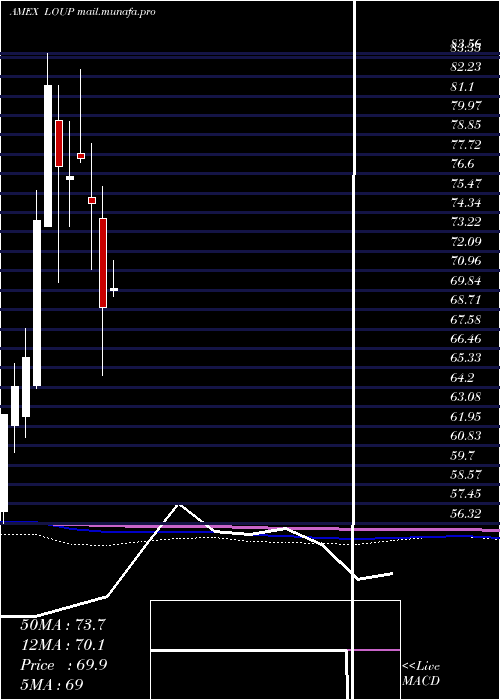
Task: Click the 12MA : 70.1 readout
Action: [x=62, y=645]
